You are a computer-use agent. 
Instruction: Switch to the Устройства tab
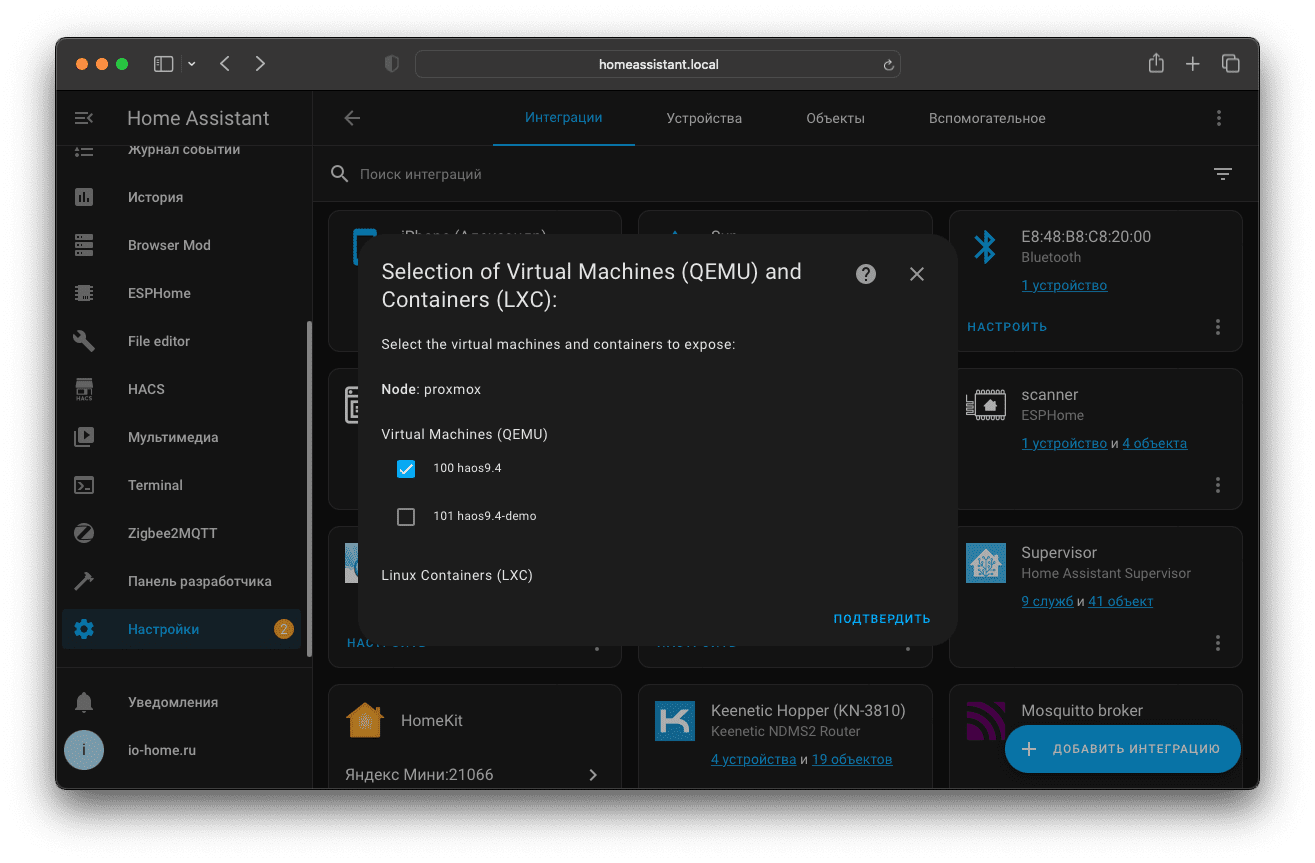tap(704, 118)
